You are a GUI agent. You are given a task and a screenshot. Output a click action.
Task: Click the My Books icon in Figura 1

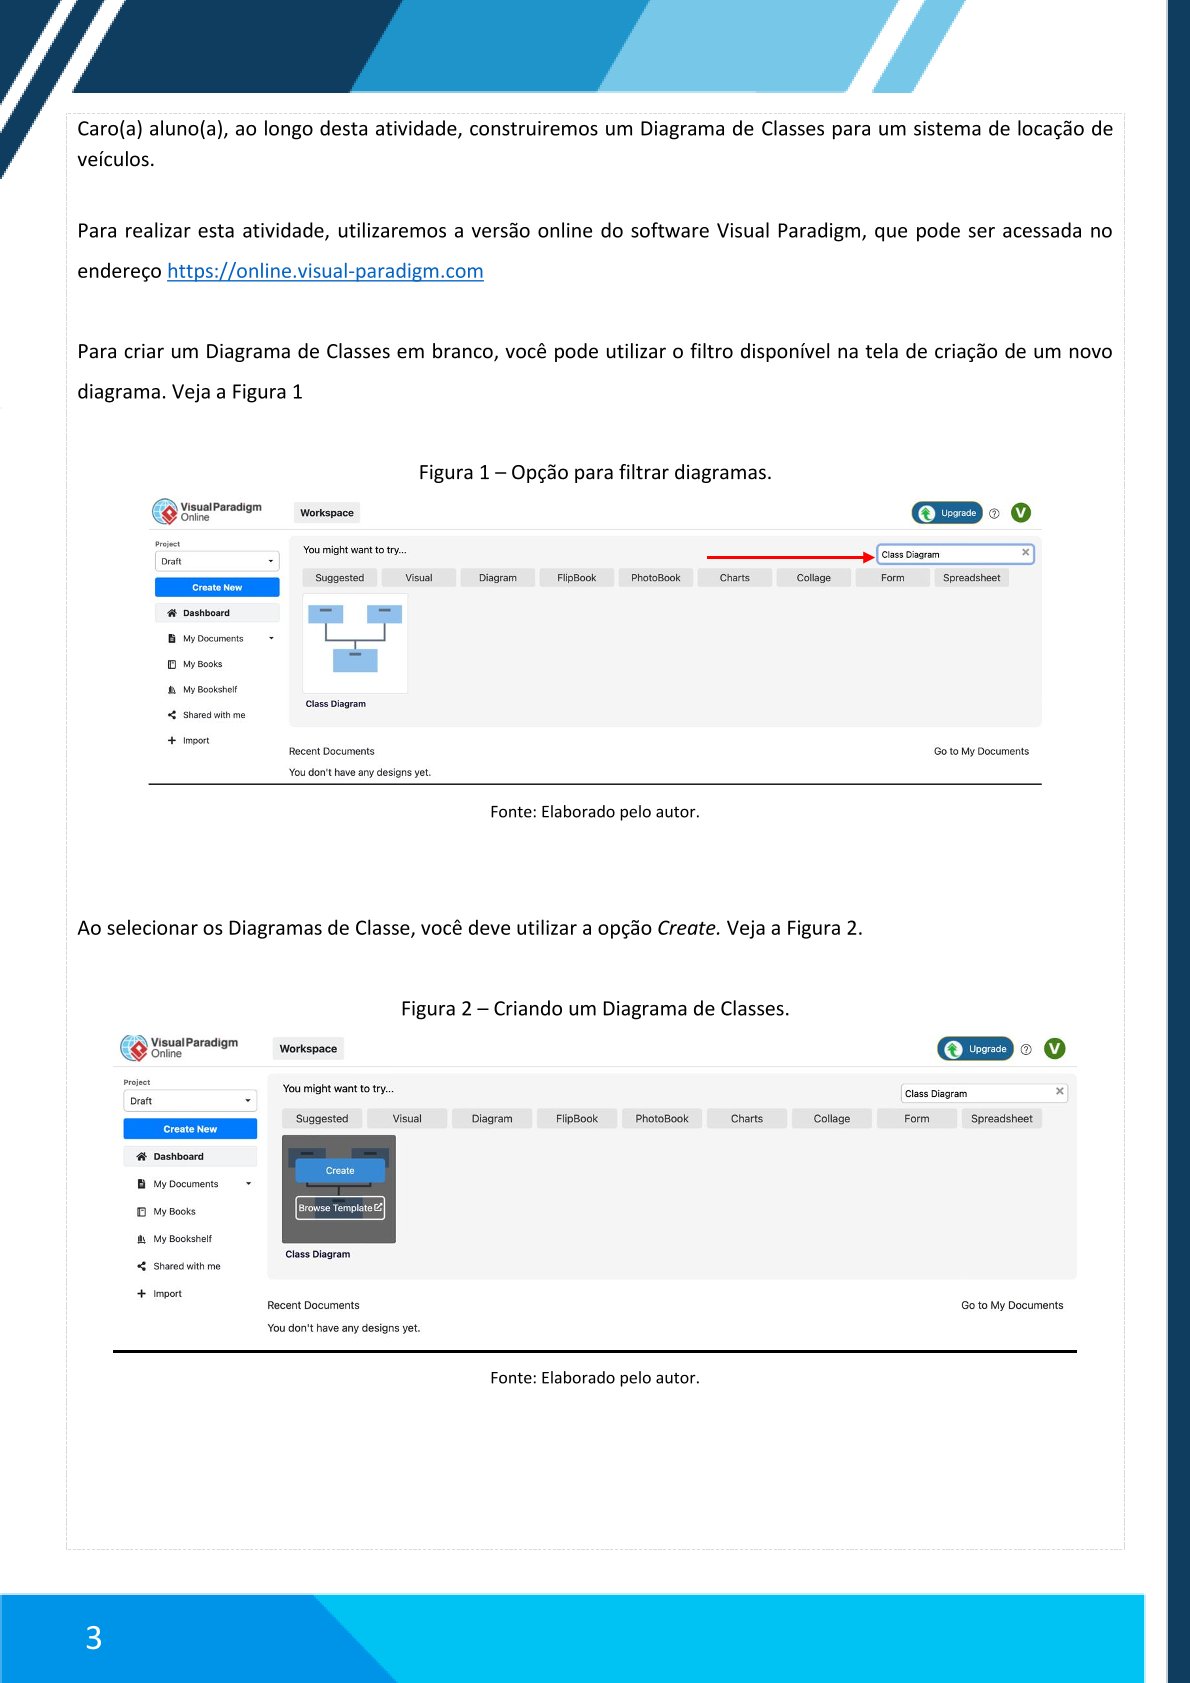point(172,664)
